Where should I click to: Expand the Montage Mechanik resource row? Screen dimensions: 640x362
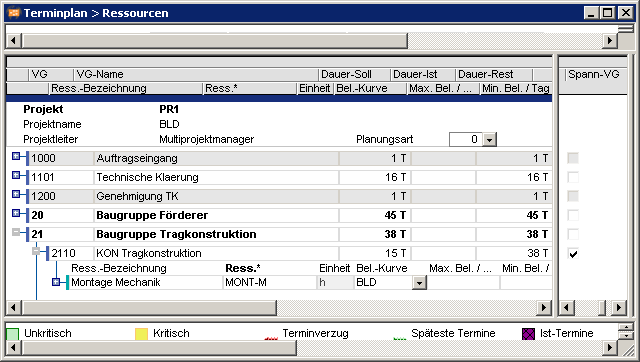56,282
